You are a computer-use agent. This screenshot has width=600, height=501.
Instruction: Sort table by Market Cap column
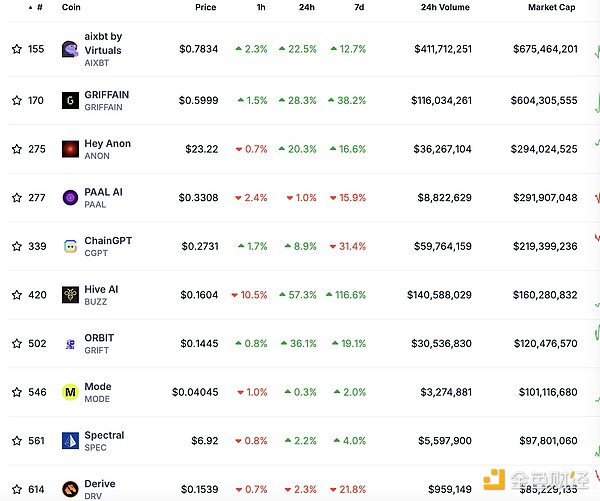click(551, 7)
